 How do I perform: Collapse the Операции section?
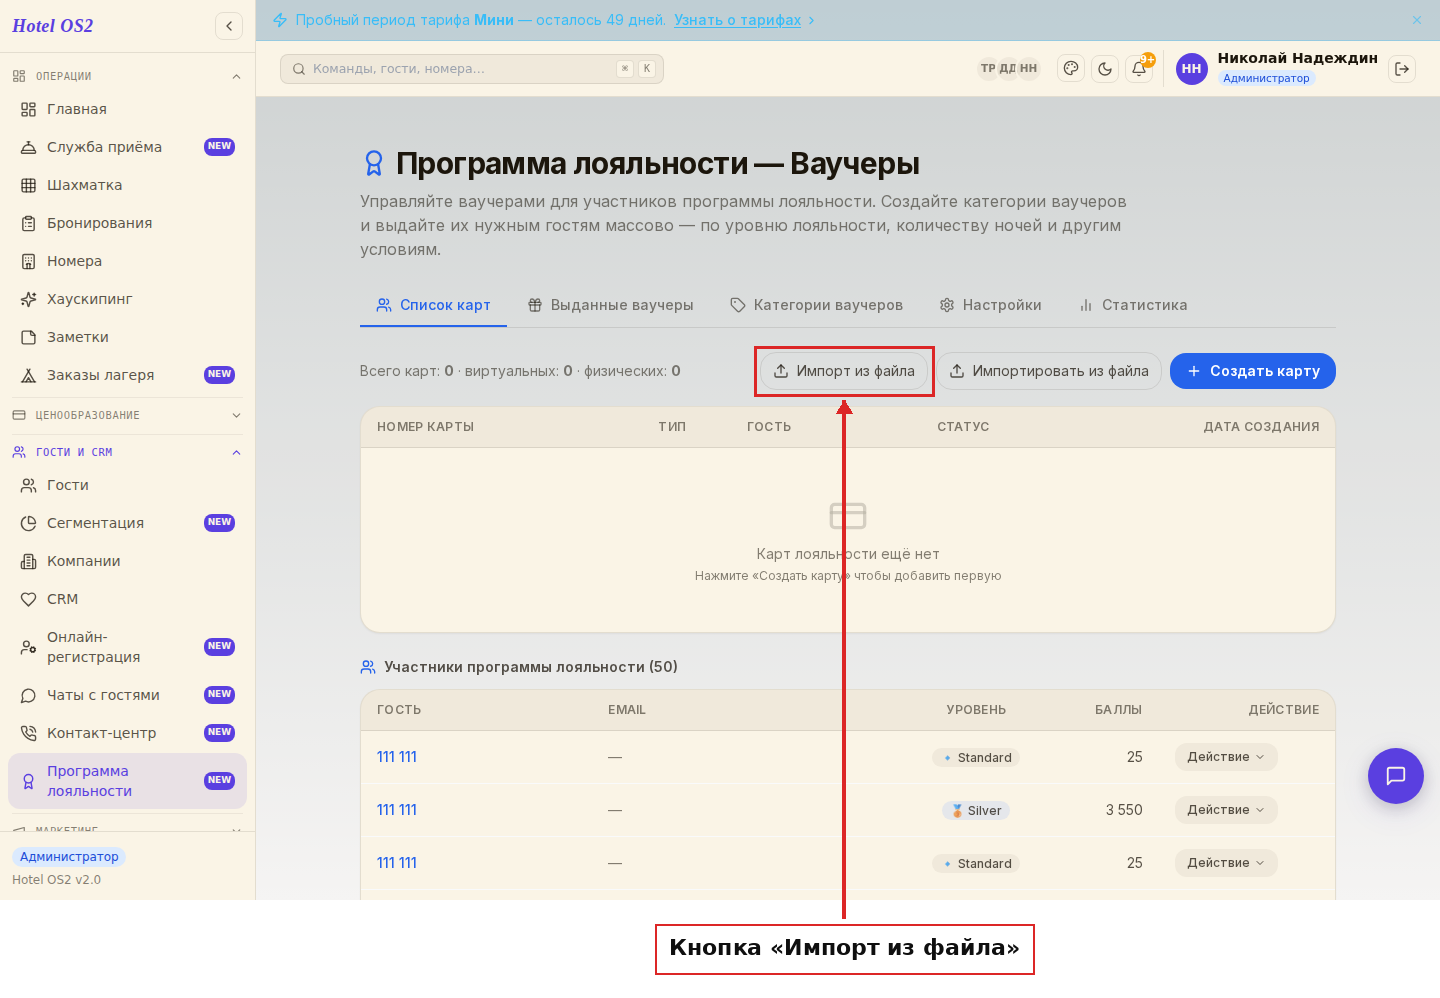point(127,76)
